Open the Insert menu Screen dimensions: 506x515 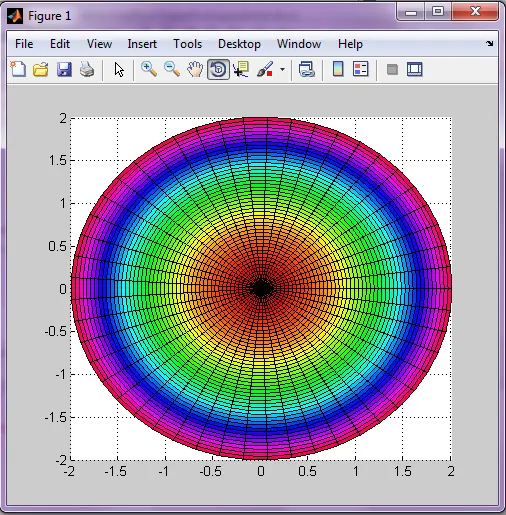coord(142,44)
